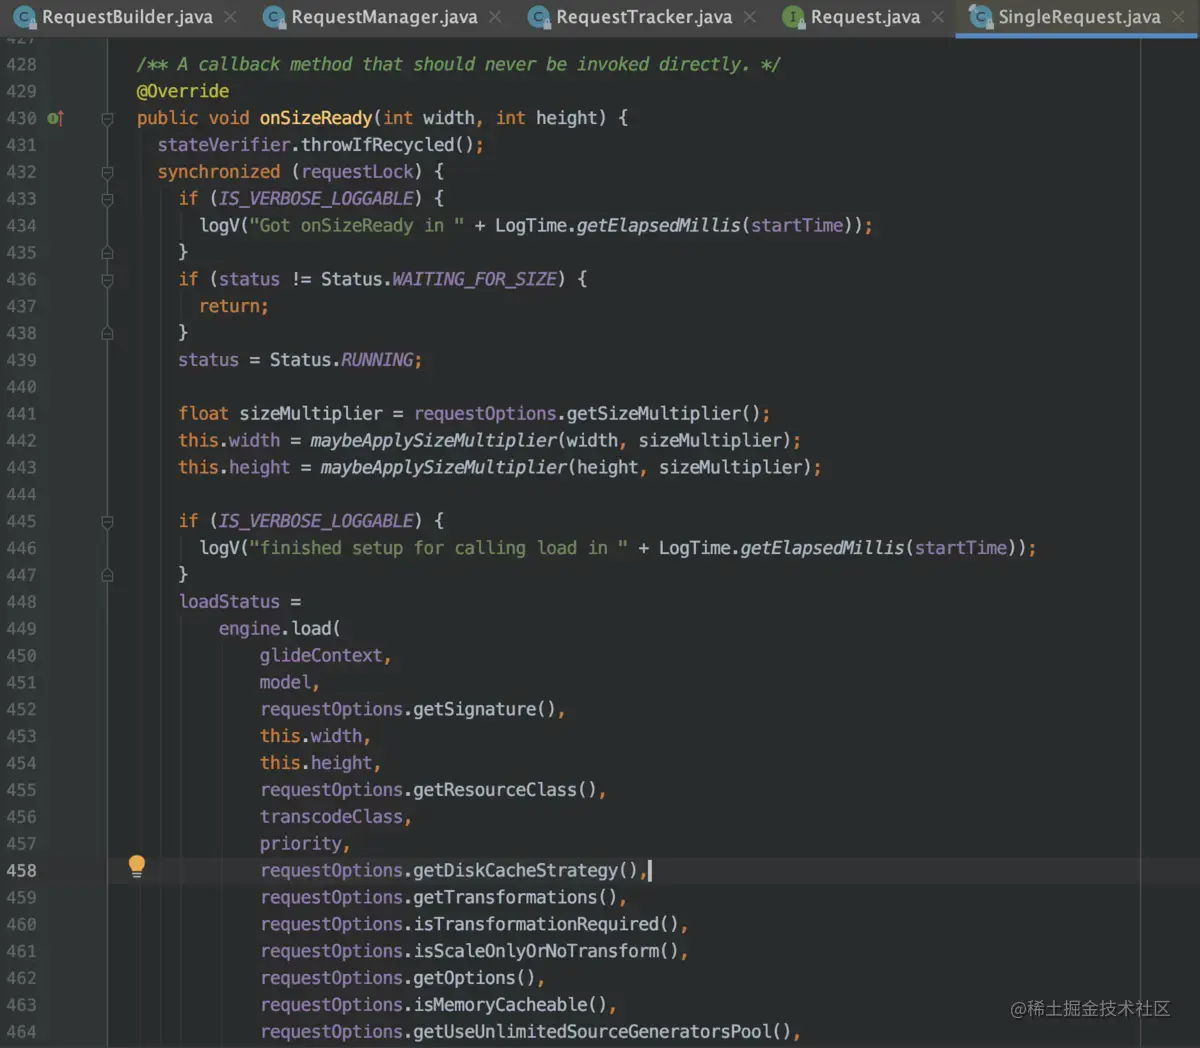Screen dimensions: 1200x1048
Task: Click the fold end marker on line 447
Action: (x=107, y=575)
